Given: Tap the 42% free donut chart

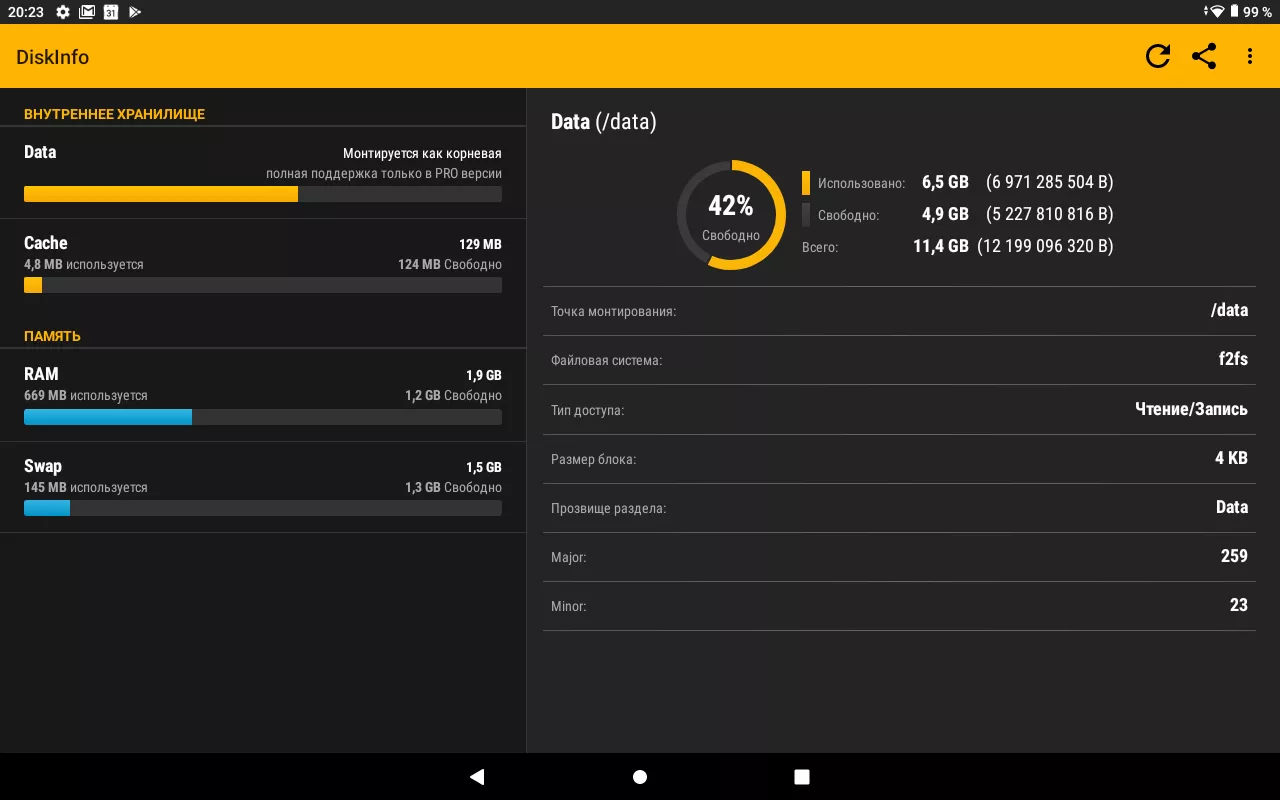Looking at the screenshot, I should pyautogui.click(x=731, y=215).
